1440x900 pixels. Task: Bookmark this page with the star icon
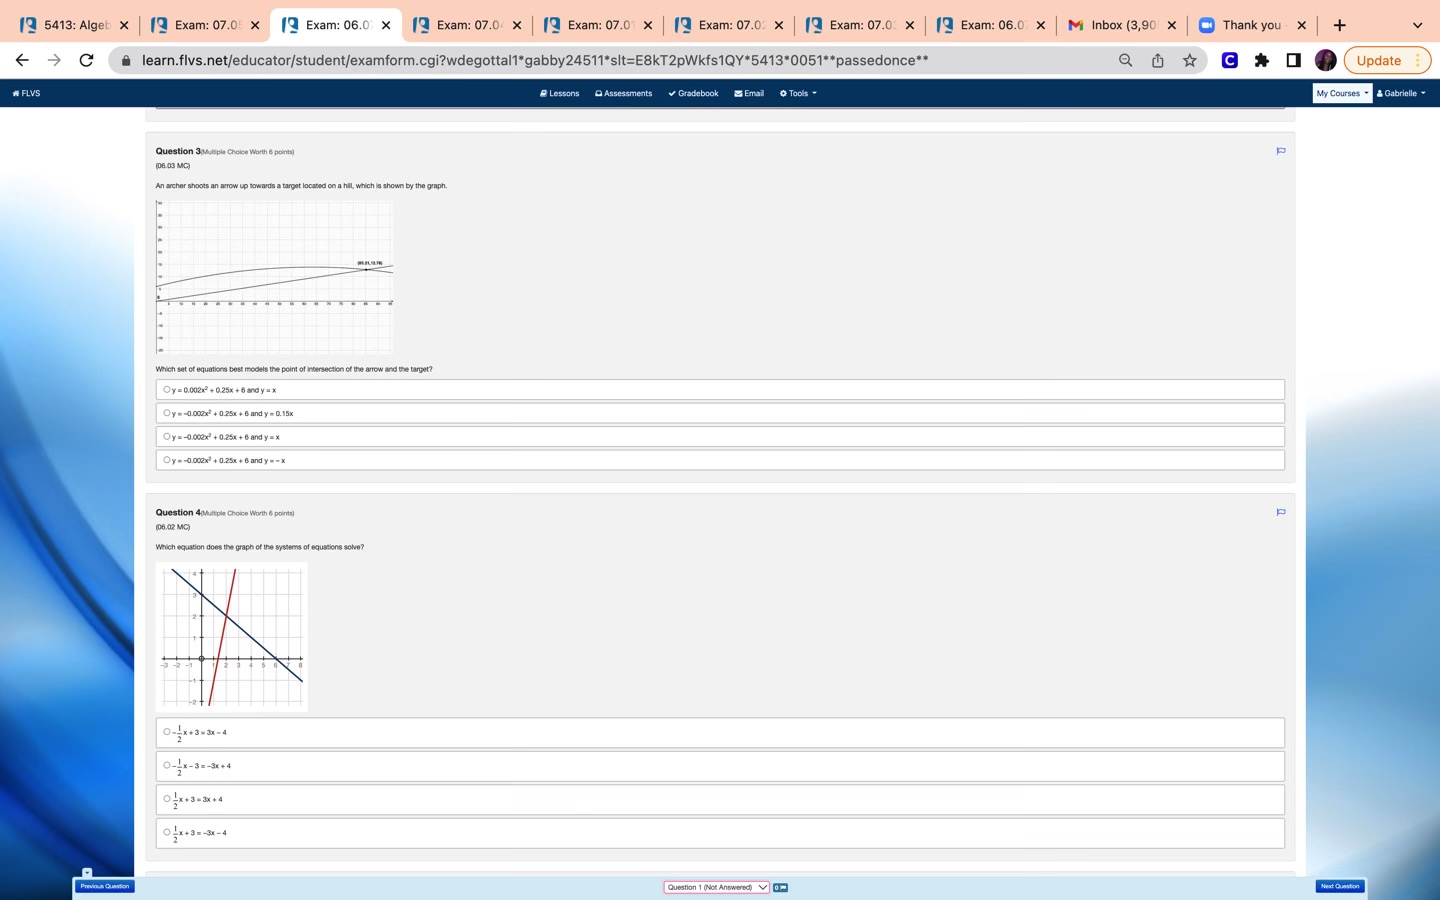pos(1189,60)
